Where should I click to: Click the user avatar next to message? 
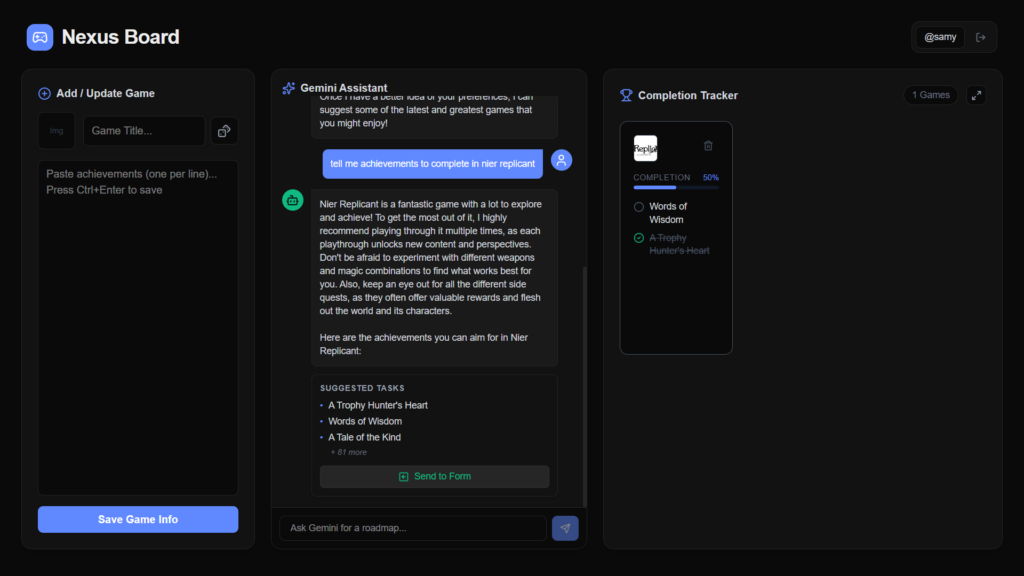(x=561, y=160)
